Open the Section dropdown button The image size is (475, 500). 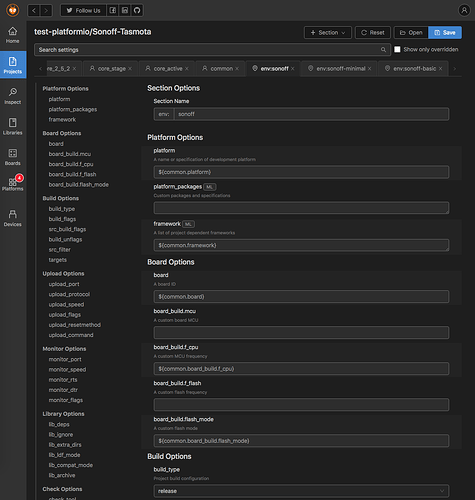point(328,32)
